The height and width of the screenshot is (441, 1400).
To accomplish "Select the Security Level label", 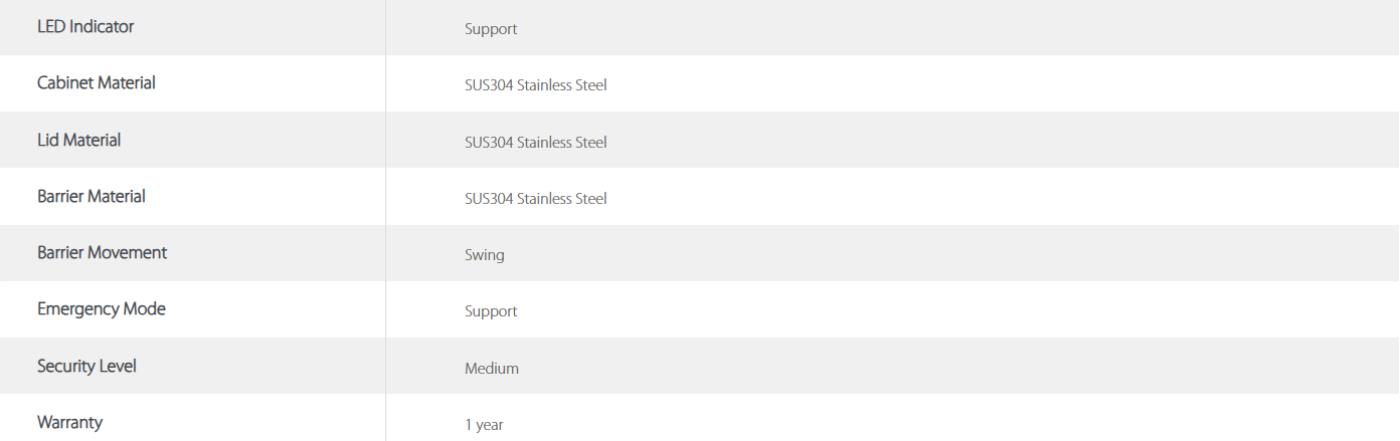I will 86,366.
